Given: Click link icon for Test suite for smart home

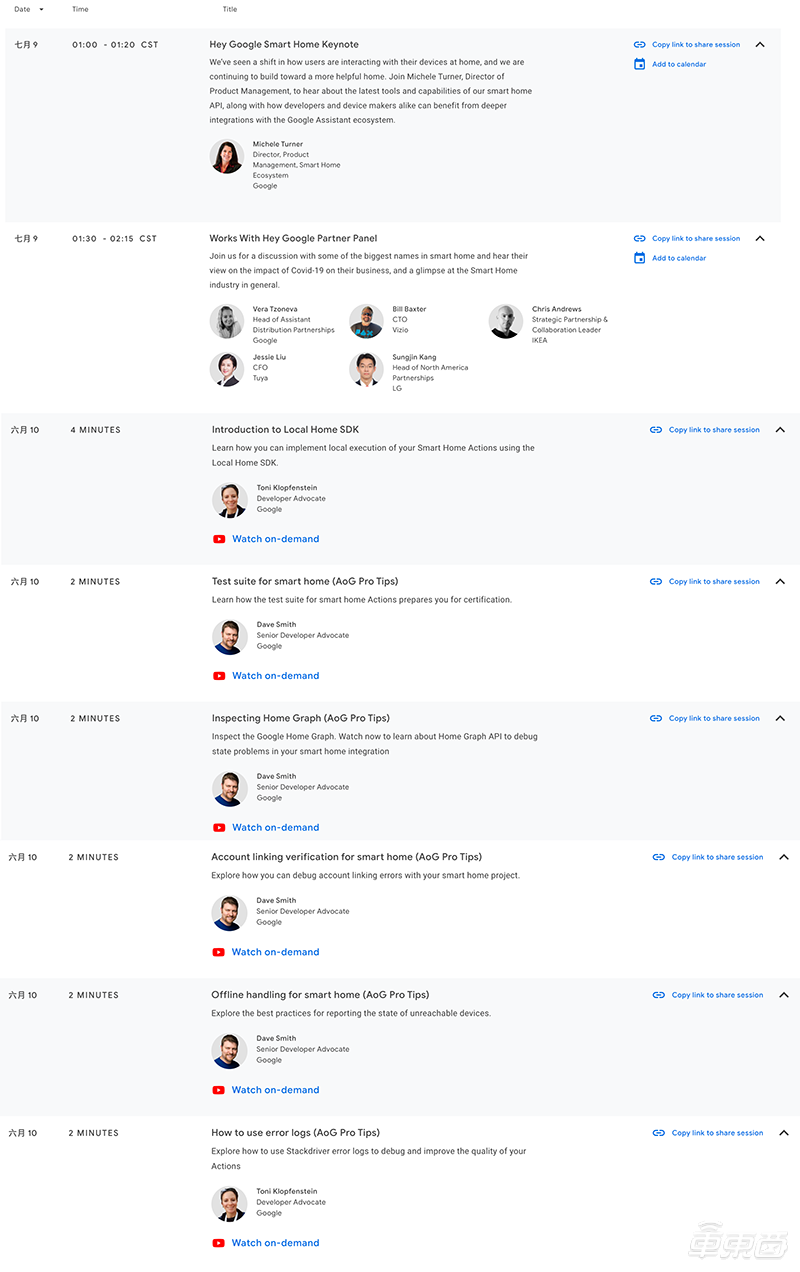Looking at the screenshot, I should pos(656,582).
